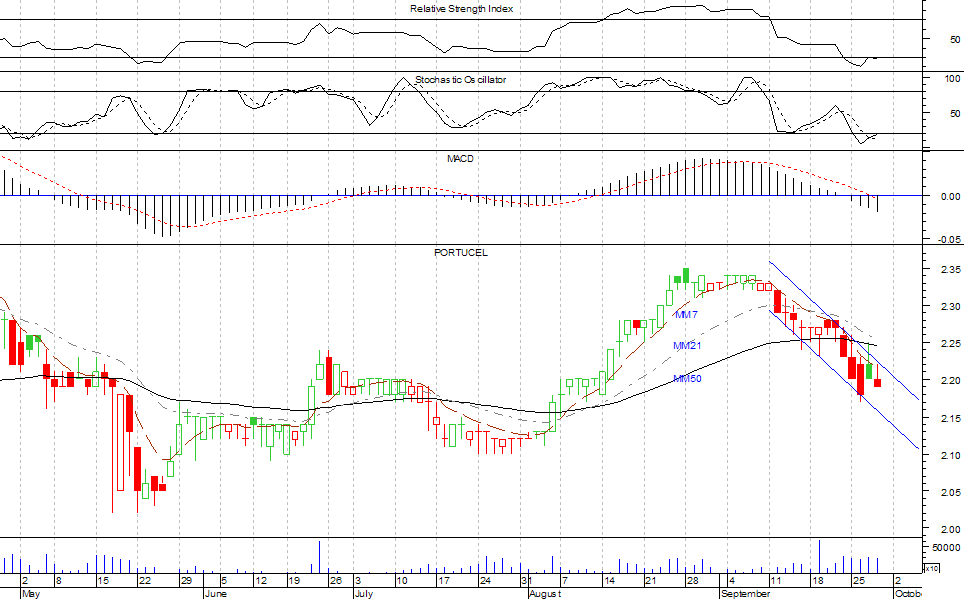Screen dimensions: 964x599
Task: Select the PORTUCEL chart title
Action: (x=460, y=252)
